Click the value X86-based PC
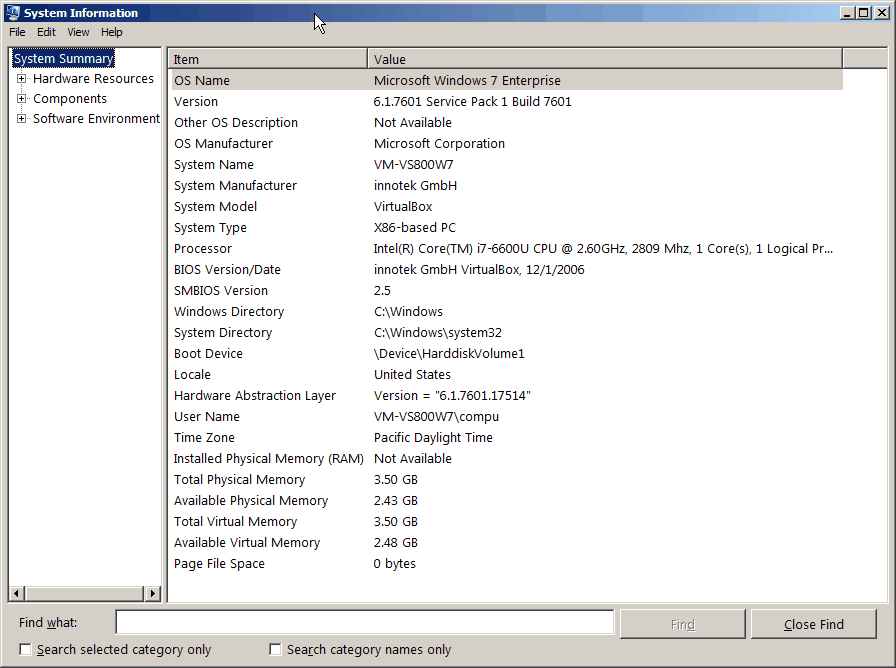This screenshot has width=896, height=668. tap(415, 227)
